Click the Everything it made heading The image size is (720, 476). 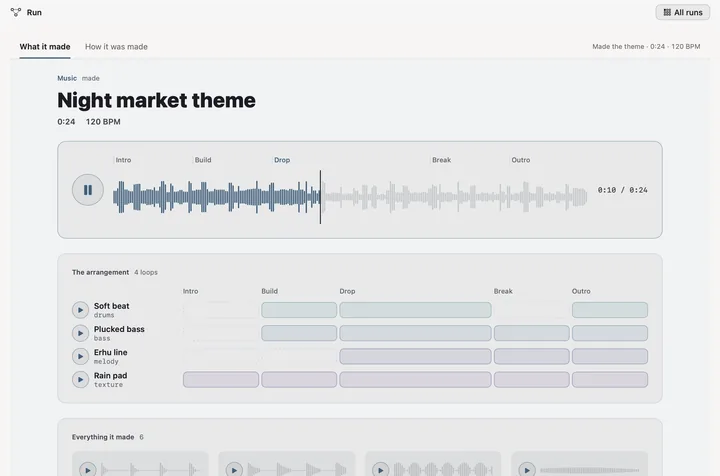click(103, 437)
